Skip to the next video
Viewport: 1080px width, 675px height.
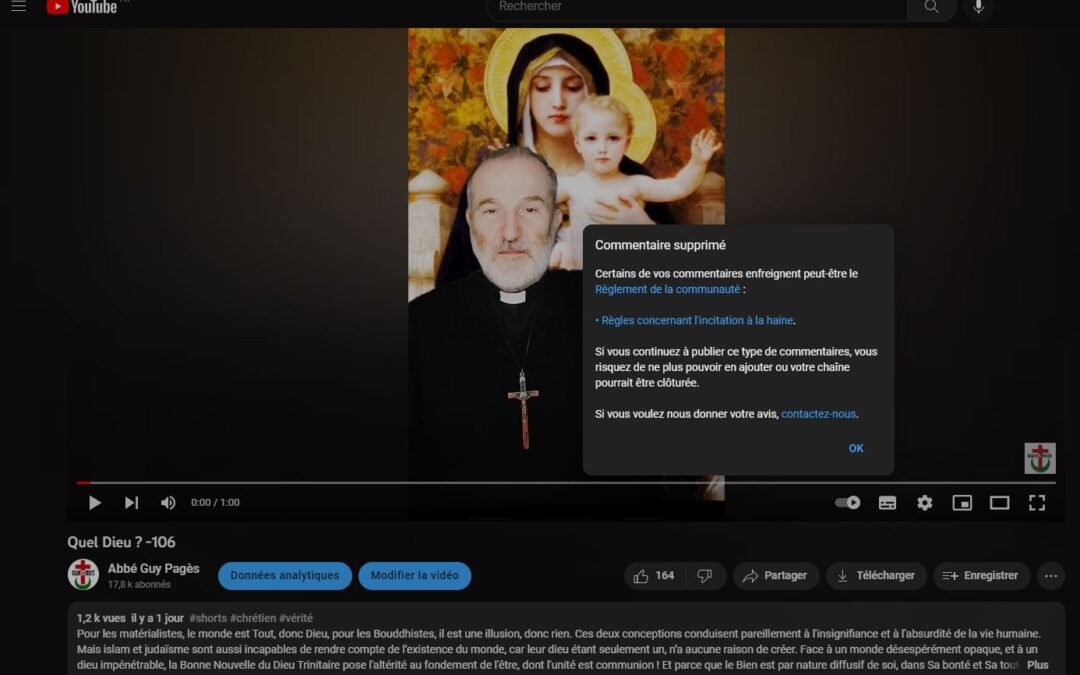coord(131,503)
